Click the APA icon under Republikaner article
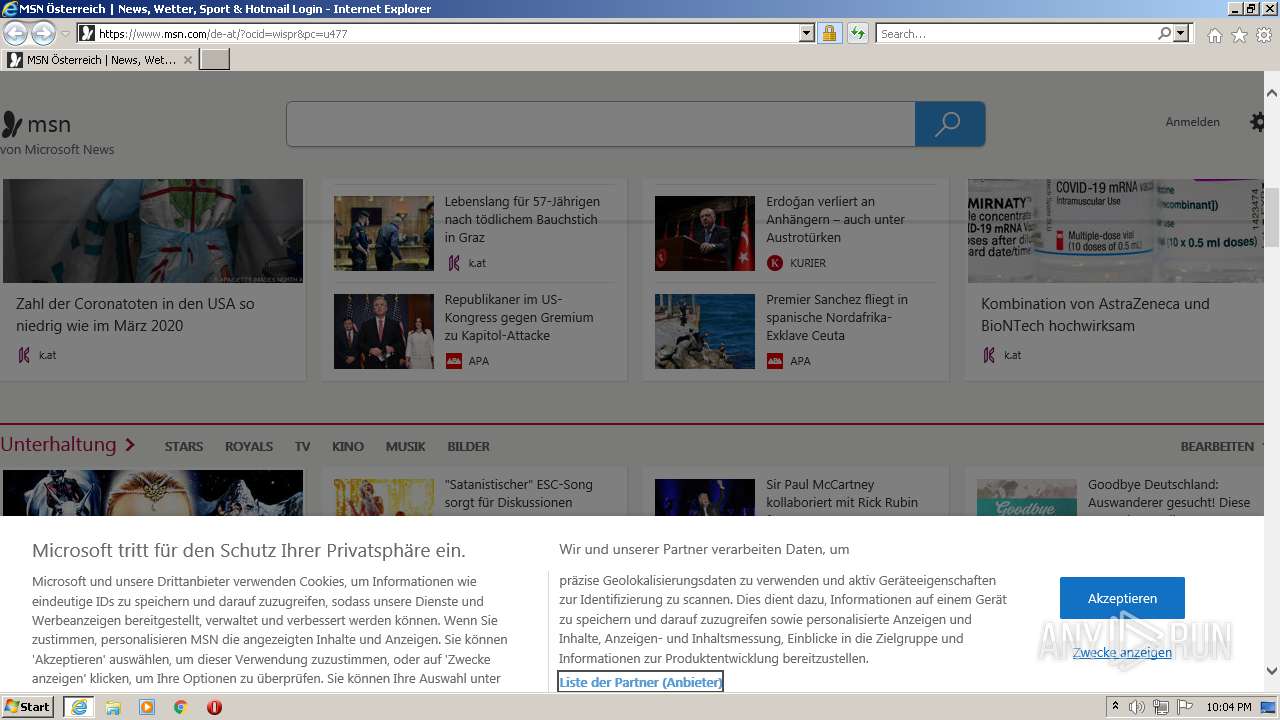Image resolution: width=1280 pixels, height=720 pixels. [x=453, y=361]
